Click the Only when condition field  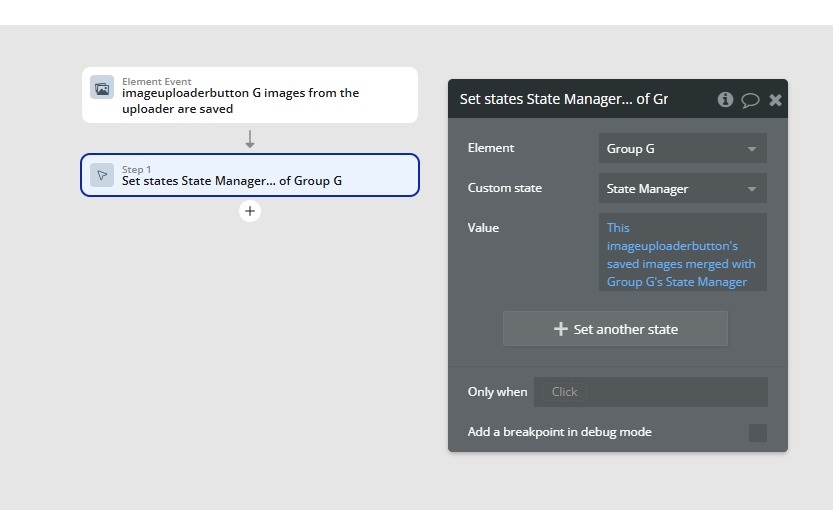click(x=650, y=392)
